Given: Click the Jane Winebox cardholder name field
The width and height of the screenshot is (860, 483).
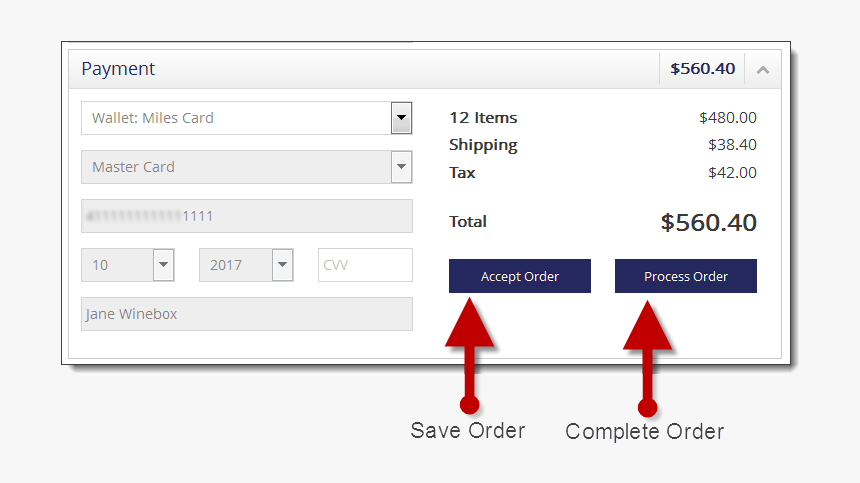Looking at the screenshot, I should point(246,314).
